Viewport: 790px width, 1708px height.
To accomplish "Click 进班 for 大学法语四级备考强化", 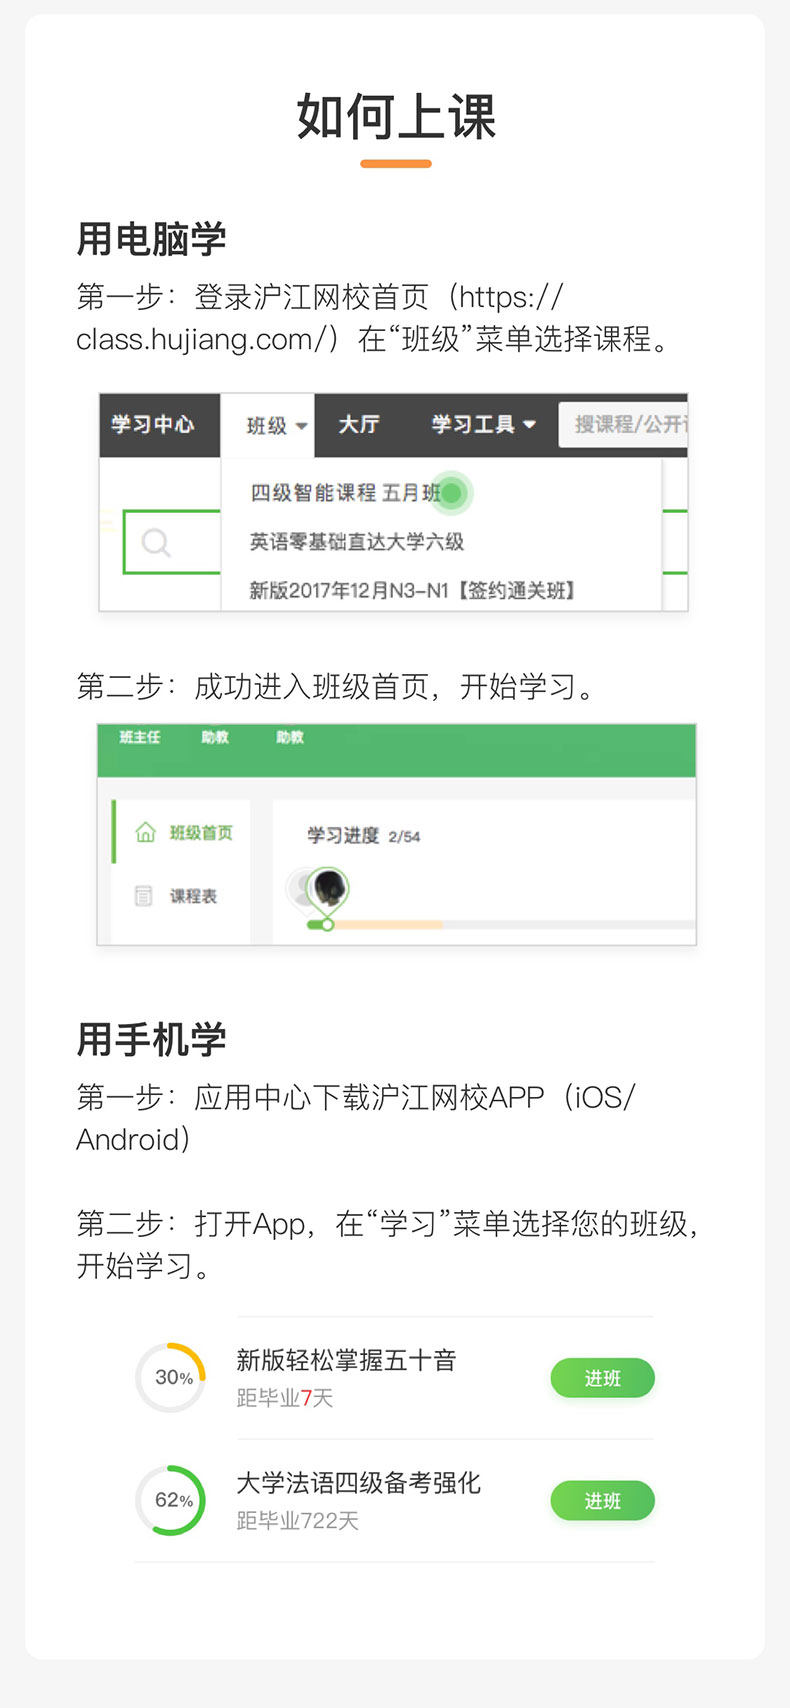I will pos(602,1501).
